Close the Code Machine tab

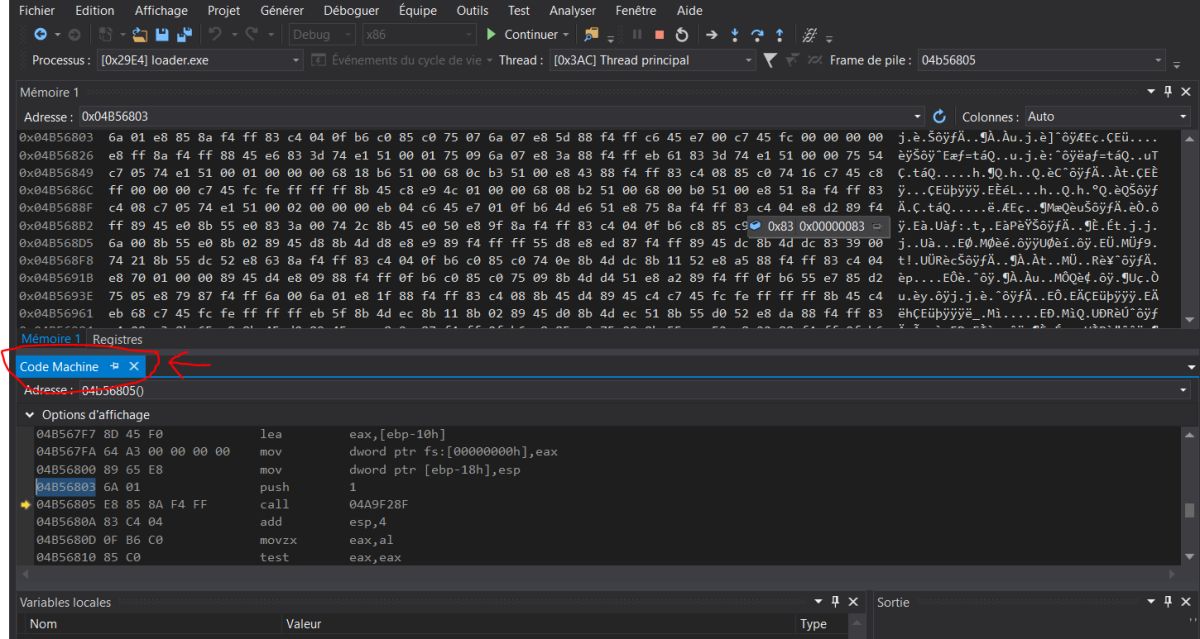(x=133, y=367)
